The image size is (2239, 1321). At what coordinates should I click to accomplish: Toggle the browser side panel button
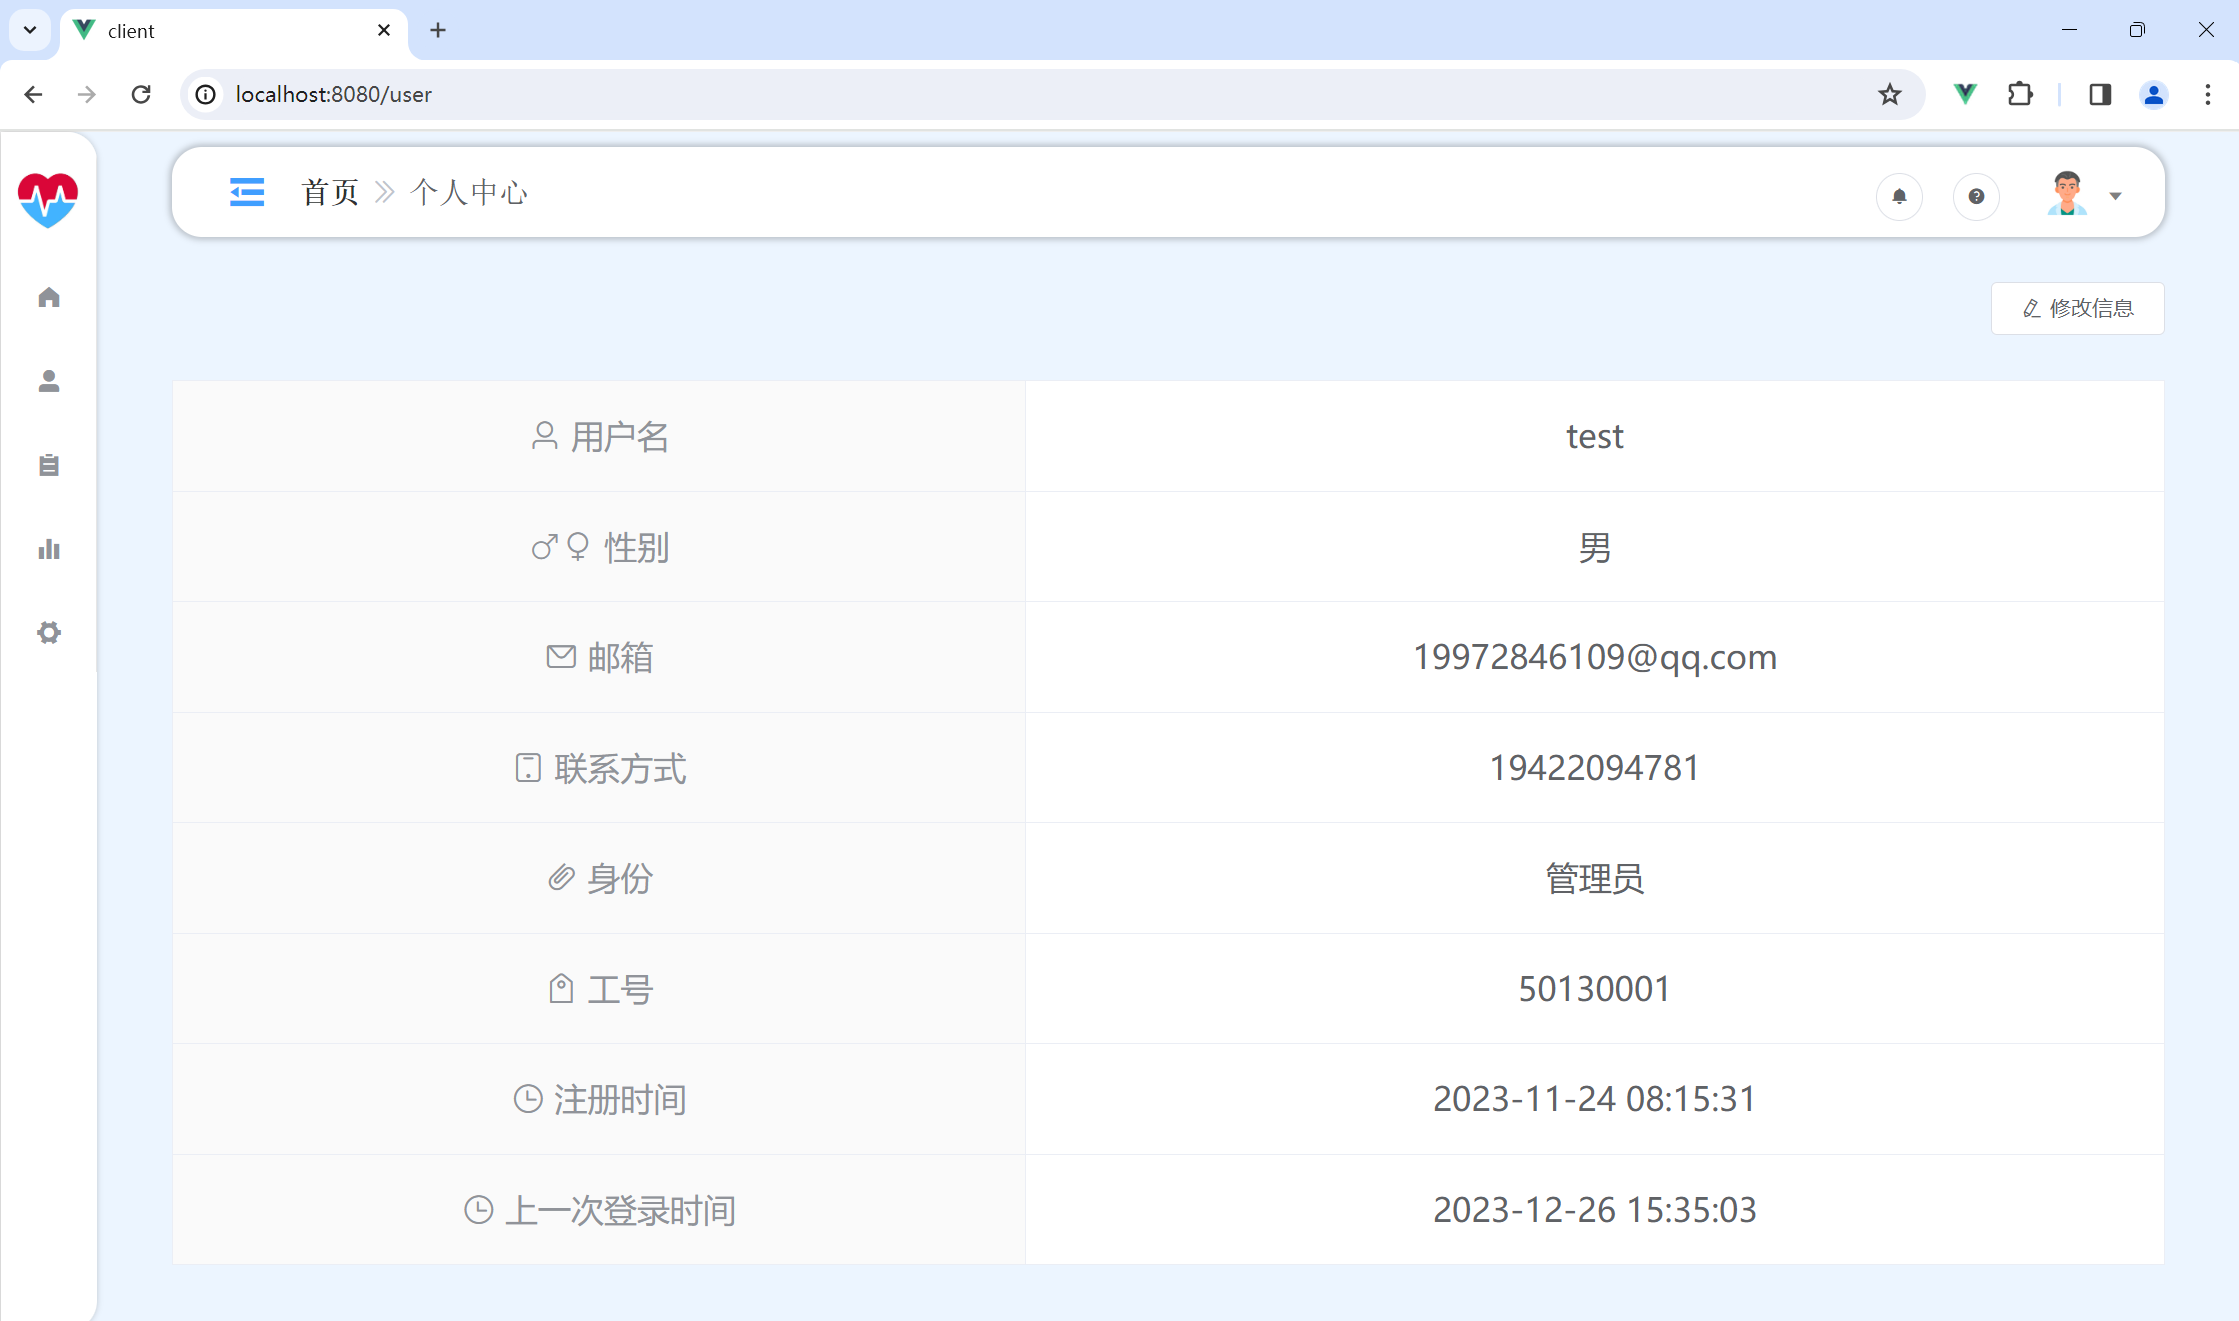(2099, 94)
